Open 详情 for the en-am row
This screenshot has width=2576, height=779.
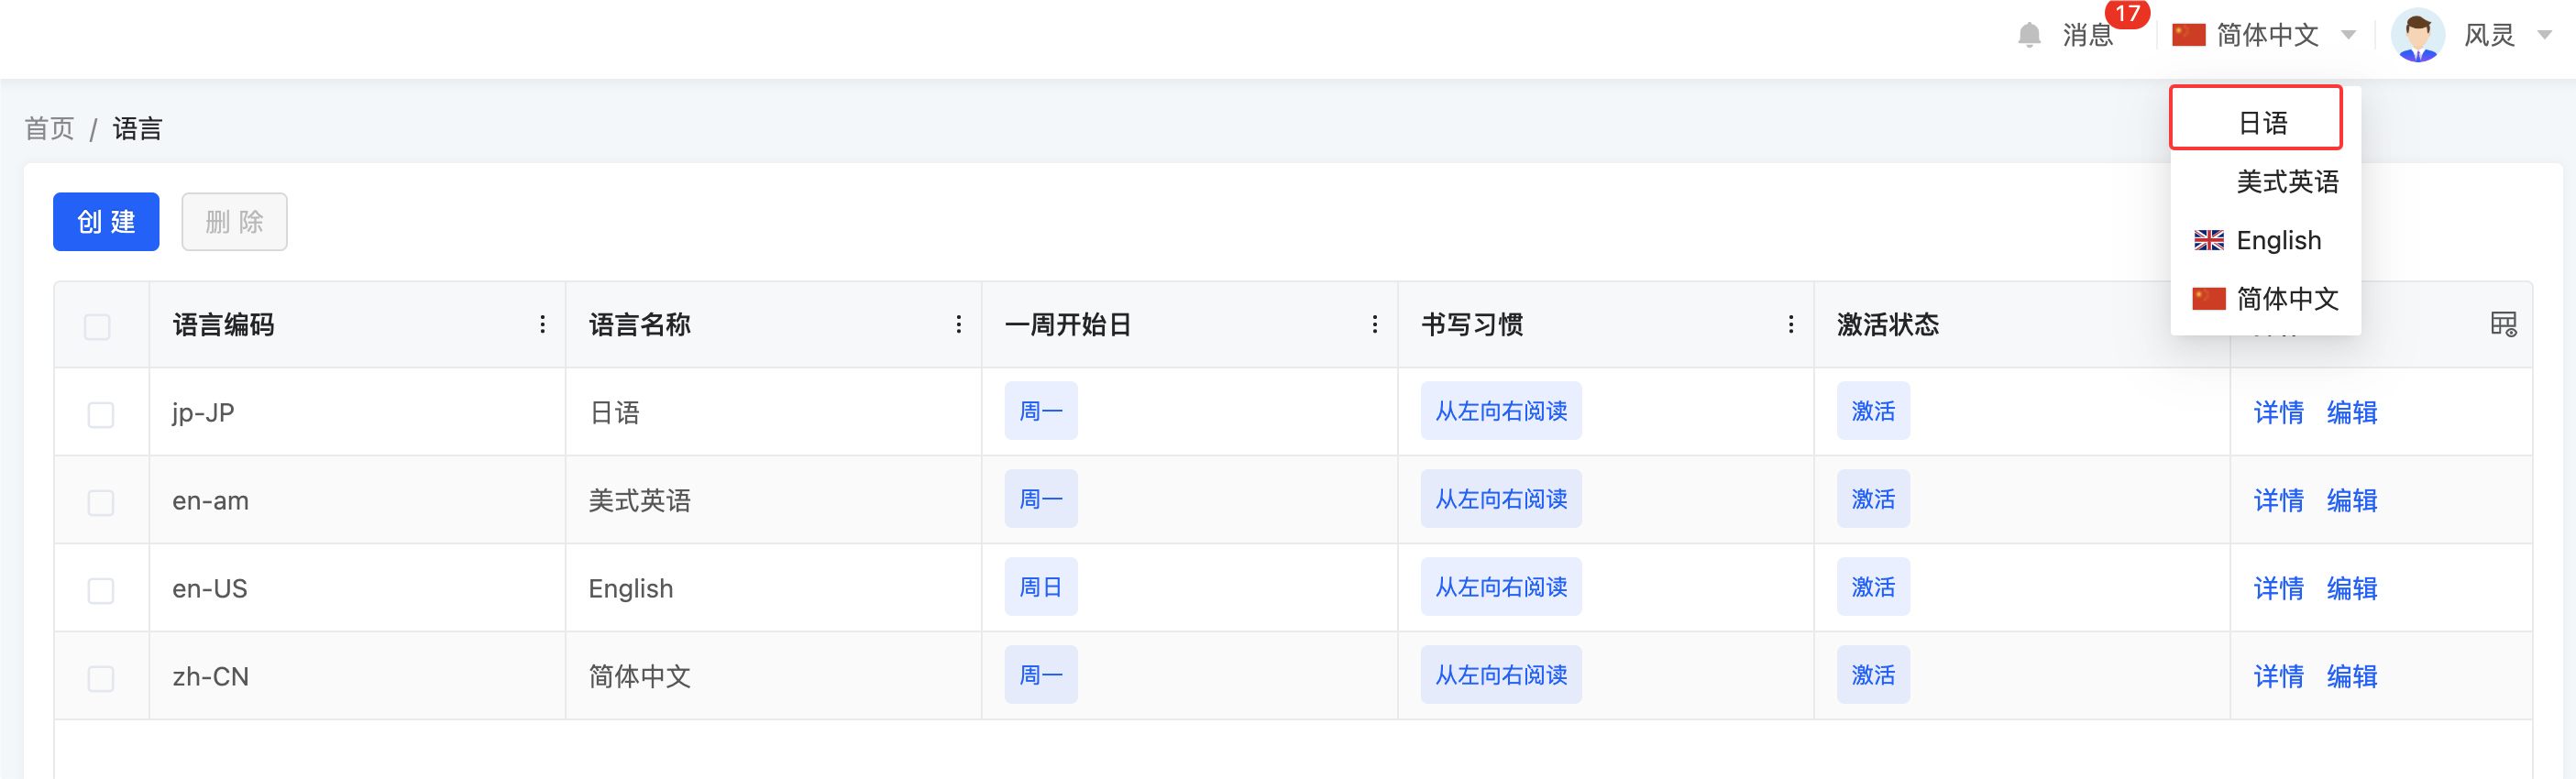point(2278,500)
